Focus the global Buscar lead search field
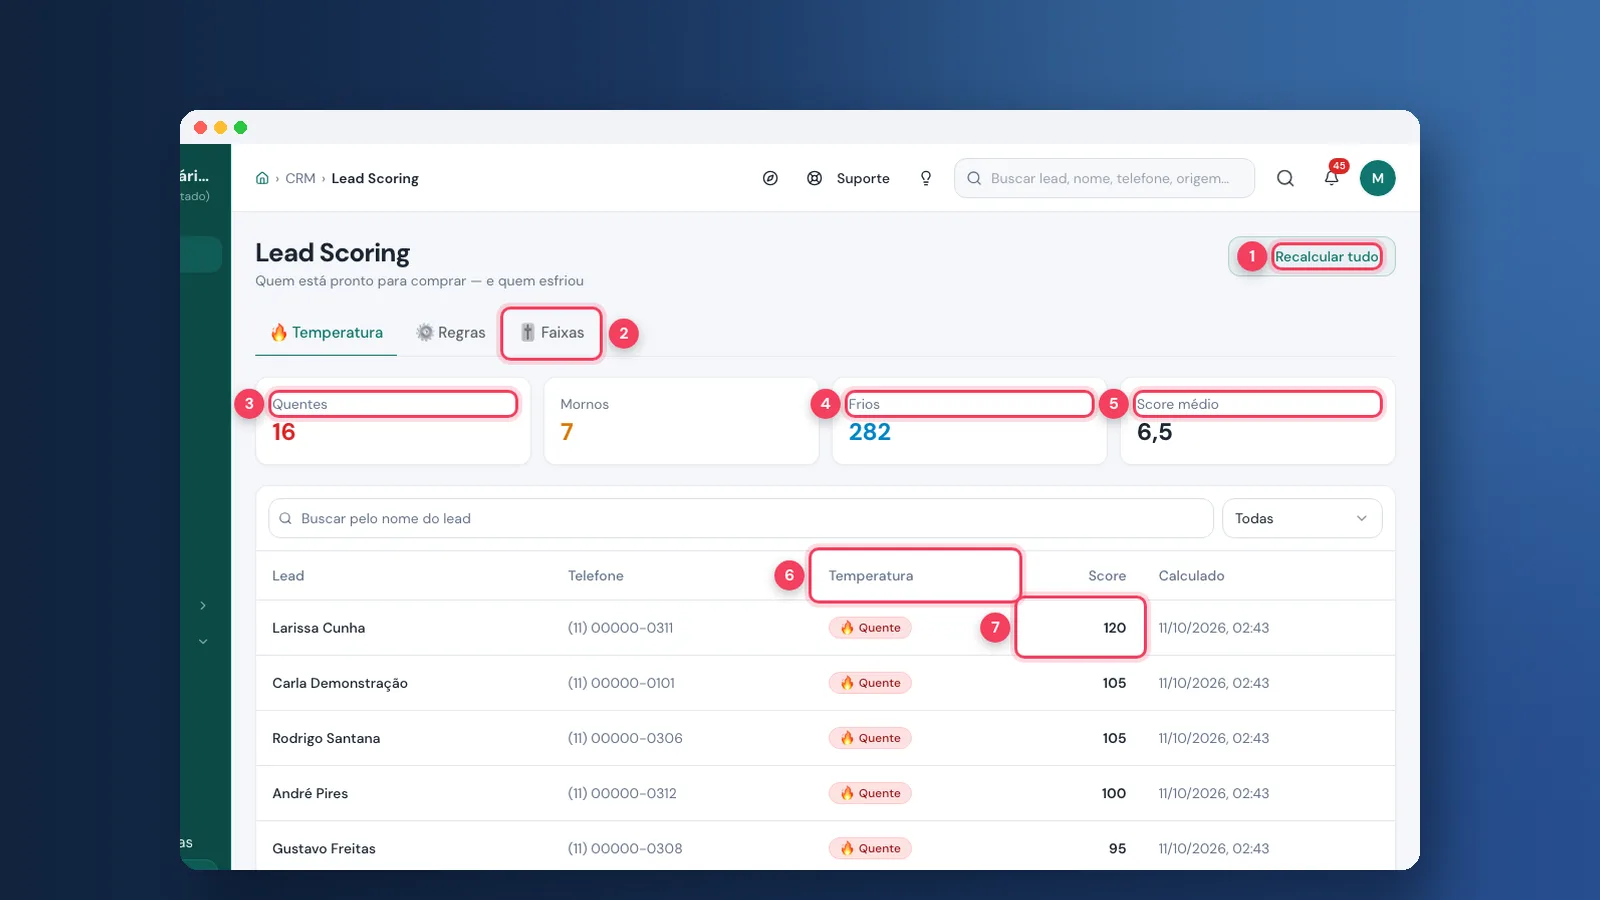 pos(1104,178)
